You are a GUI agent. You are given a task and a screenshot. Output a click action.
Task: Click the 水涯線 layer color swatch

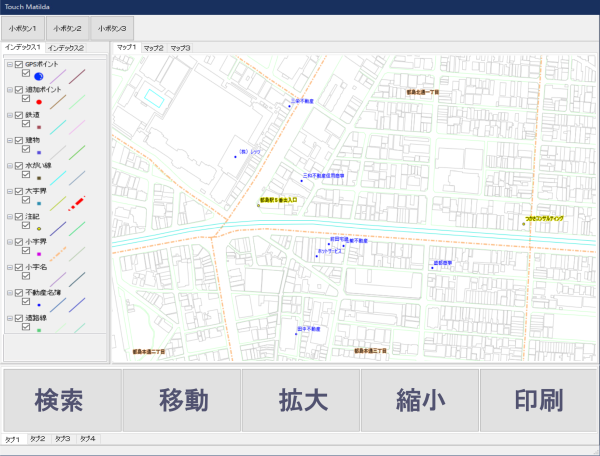pyautogui.click(x=38, y=177)
